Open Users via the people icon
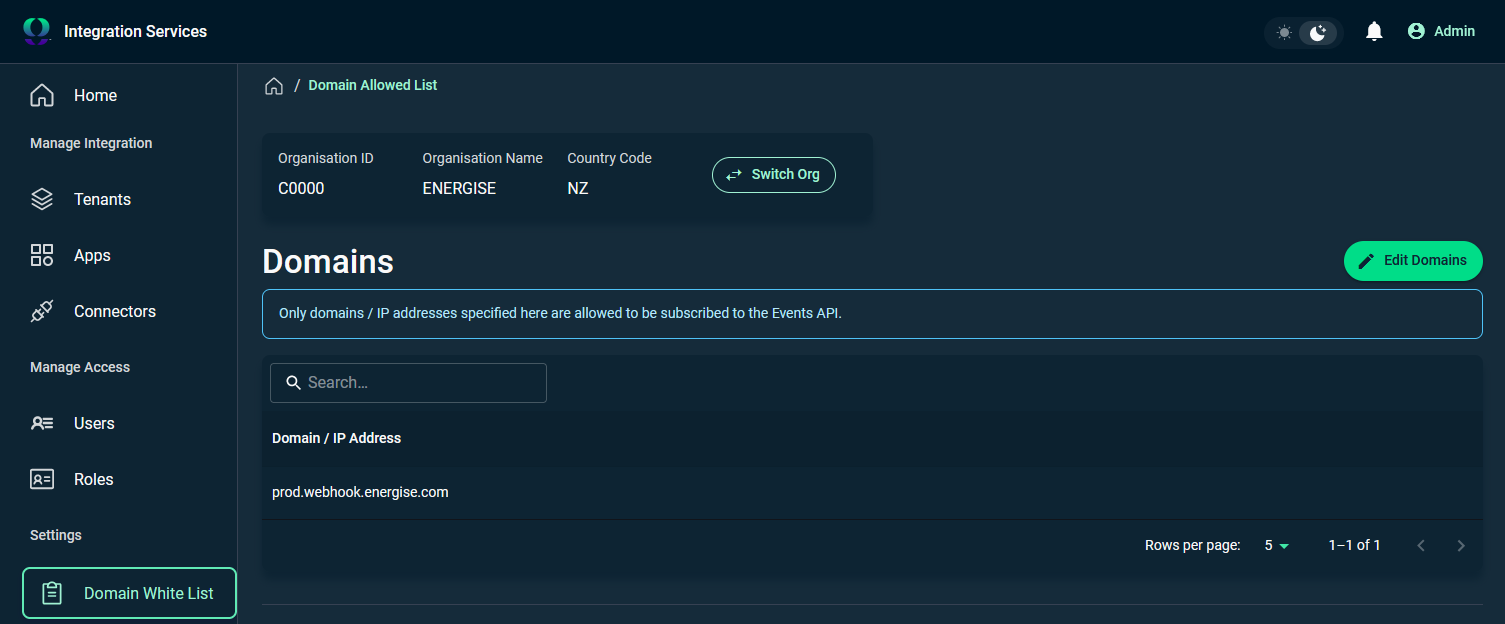Image resolution: width=1505 pixels, height=624 pixels. [x=41, y=423]
